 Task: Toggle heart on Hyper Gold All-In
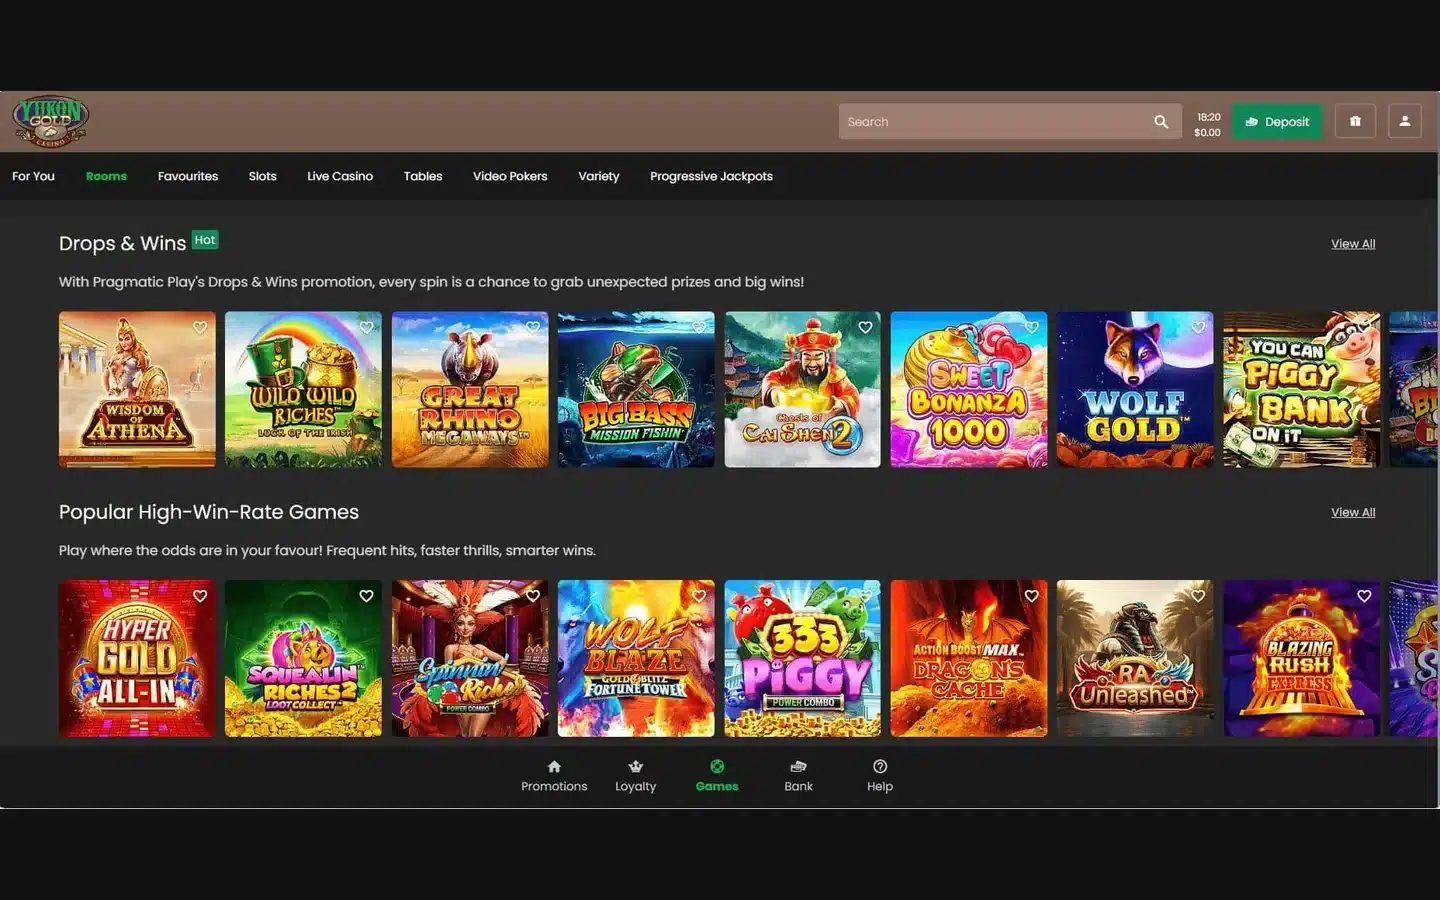click(x=200, y=596)
